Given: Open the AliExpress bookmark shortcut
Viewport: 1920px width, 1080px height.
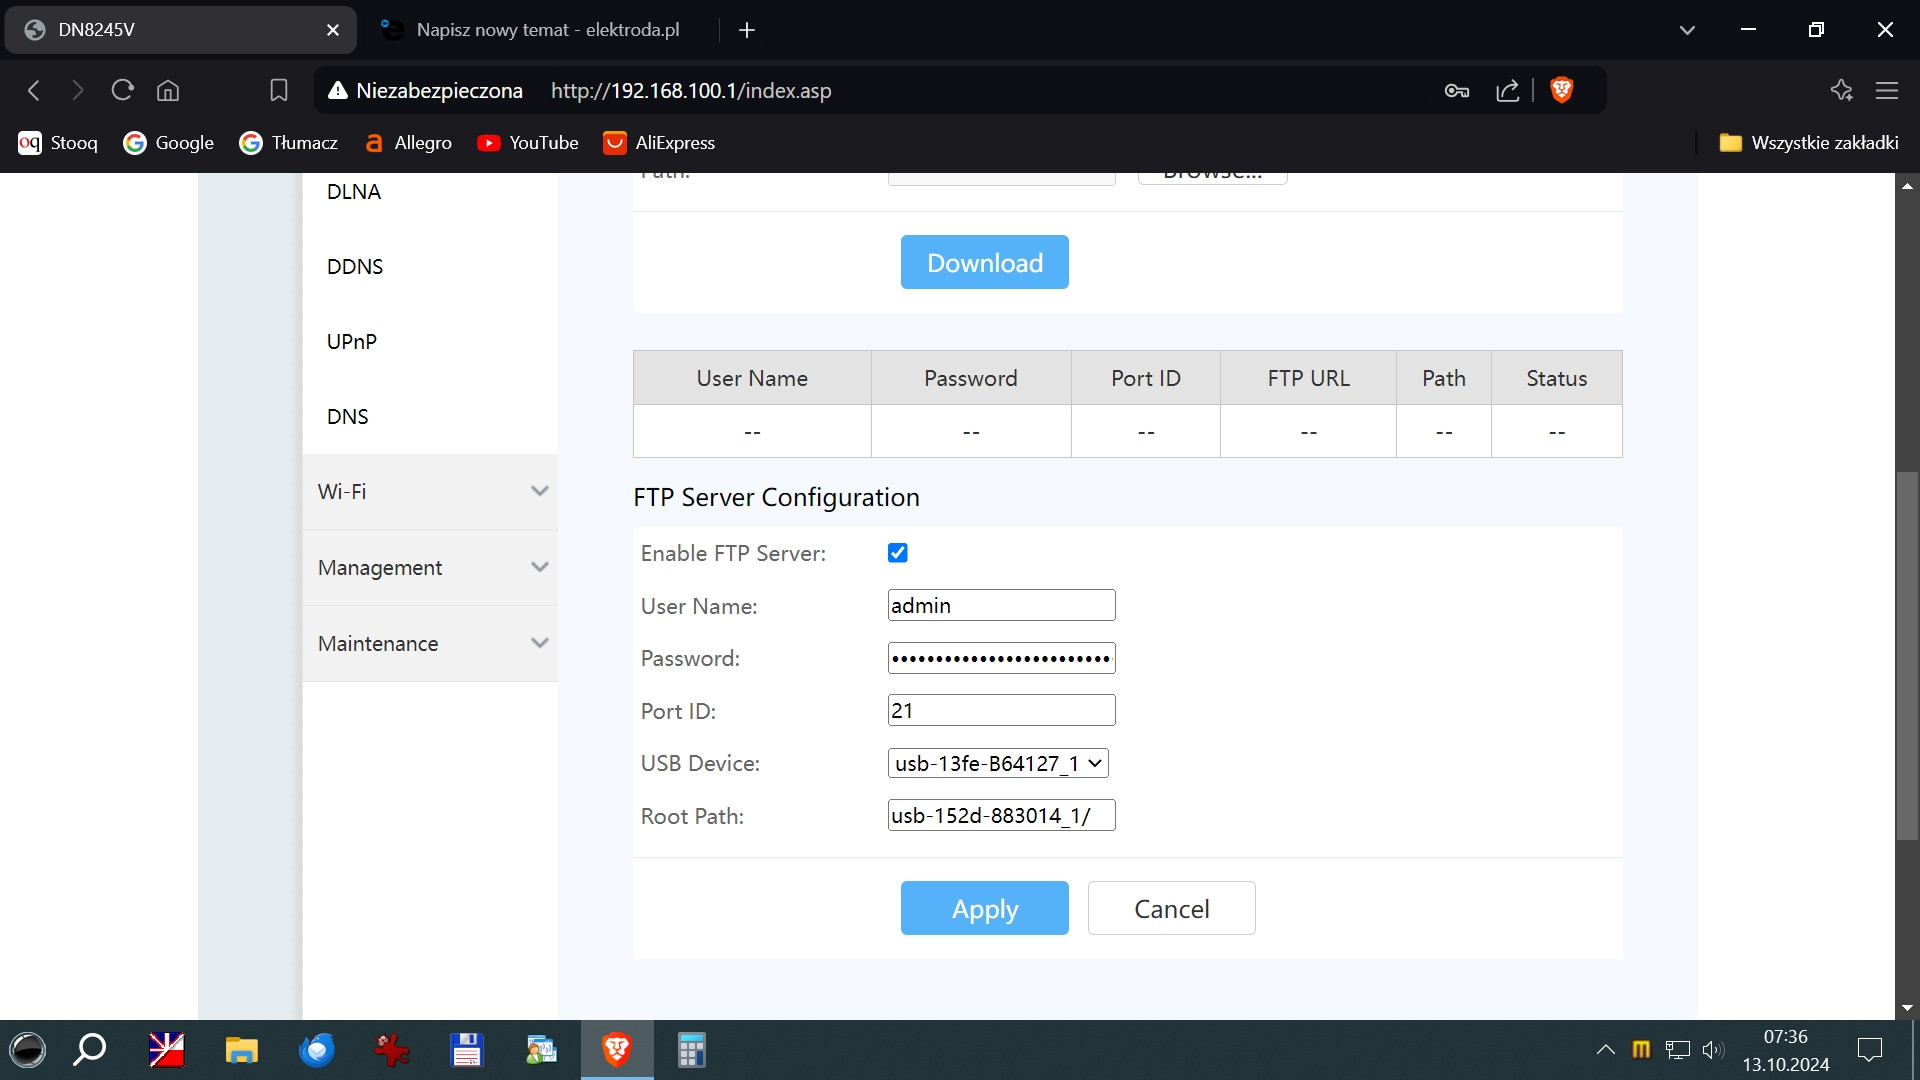Looking at the screenshot, I should pos(659,142).
